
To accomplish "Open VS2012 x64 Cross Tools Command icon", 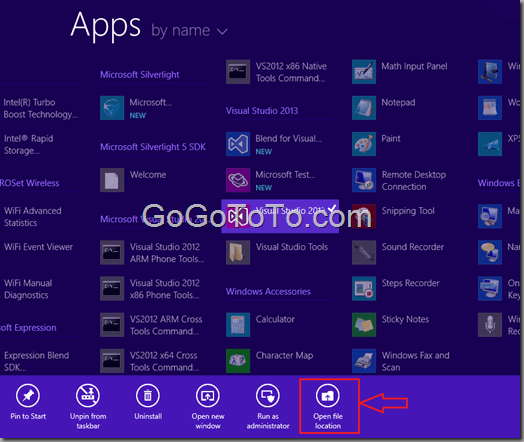I will point(112,361).
